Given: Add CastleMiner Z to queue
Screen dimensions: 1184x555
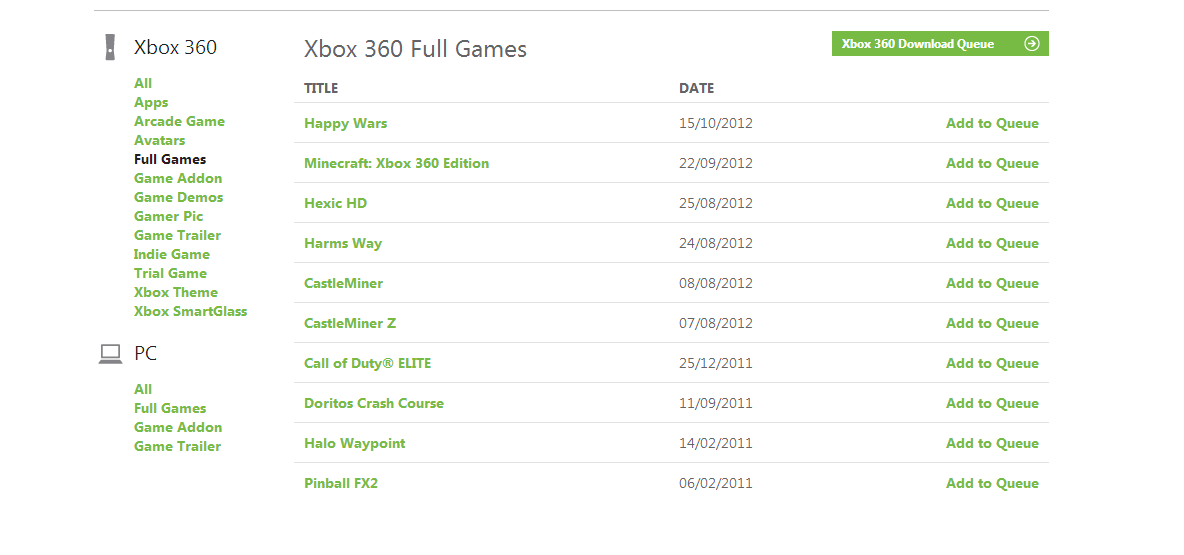Looking at the screenshot, I should [x=992, y=323].
